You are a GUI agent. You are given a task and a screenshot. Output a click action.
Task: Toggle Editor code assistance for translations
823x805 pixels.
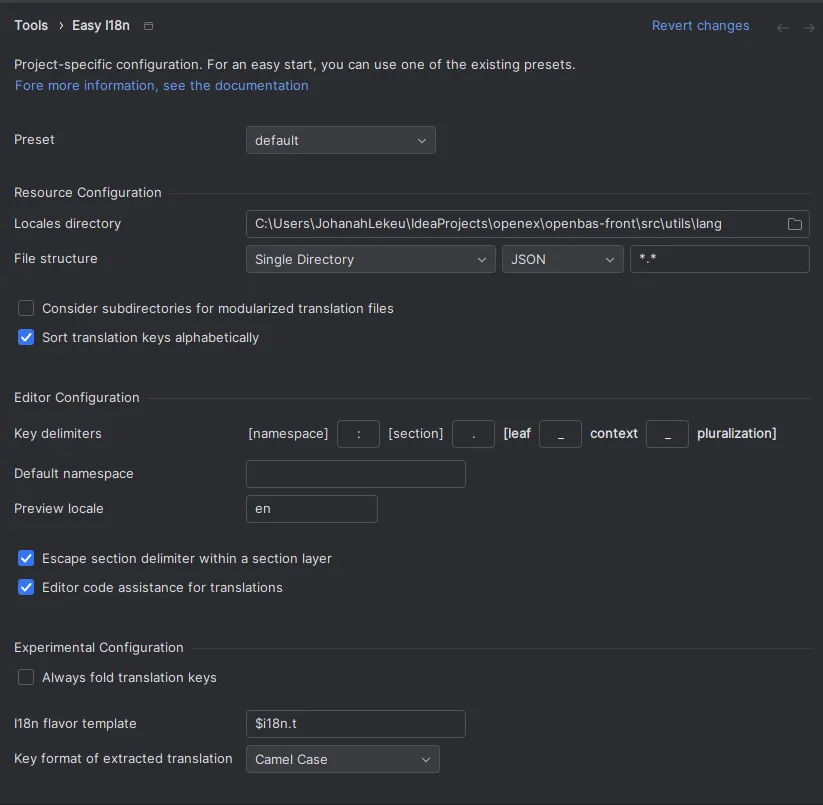click(26, 588)
